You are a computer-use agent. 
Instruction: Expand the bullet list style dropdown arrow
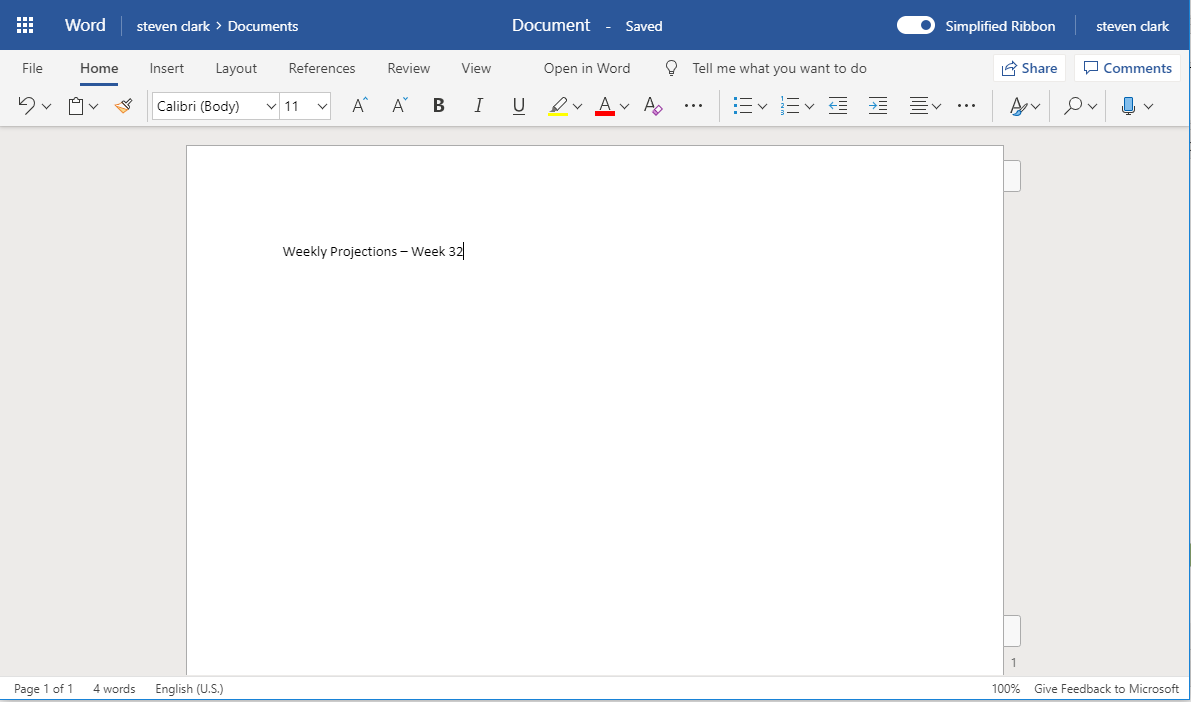point(762,106)
